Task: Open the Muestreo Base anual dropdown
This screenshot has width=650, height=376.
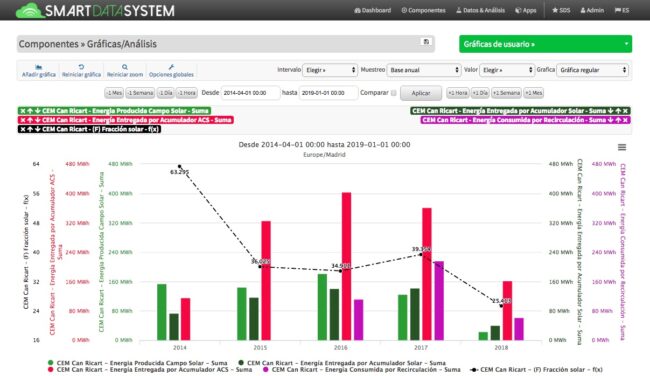Action: [x=424, y=70]
